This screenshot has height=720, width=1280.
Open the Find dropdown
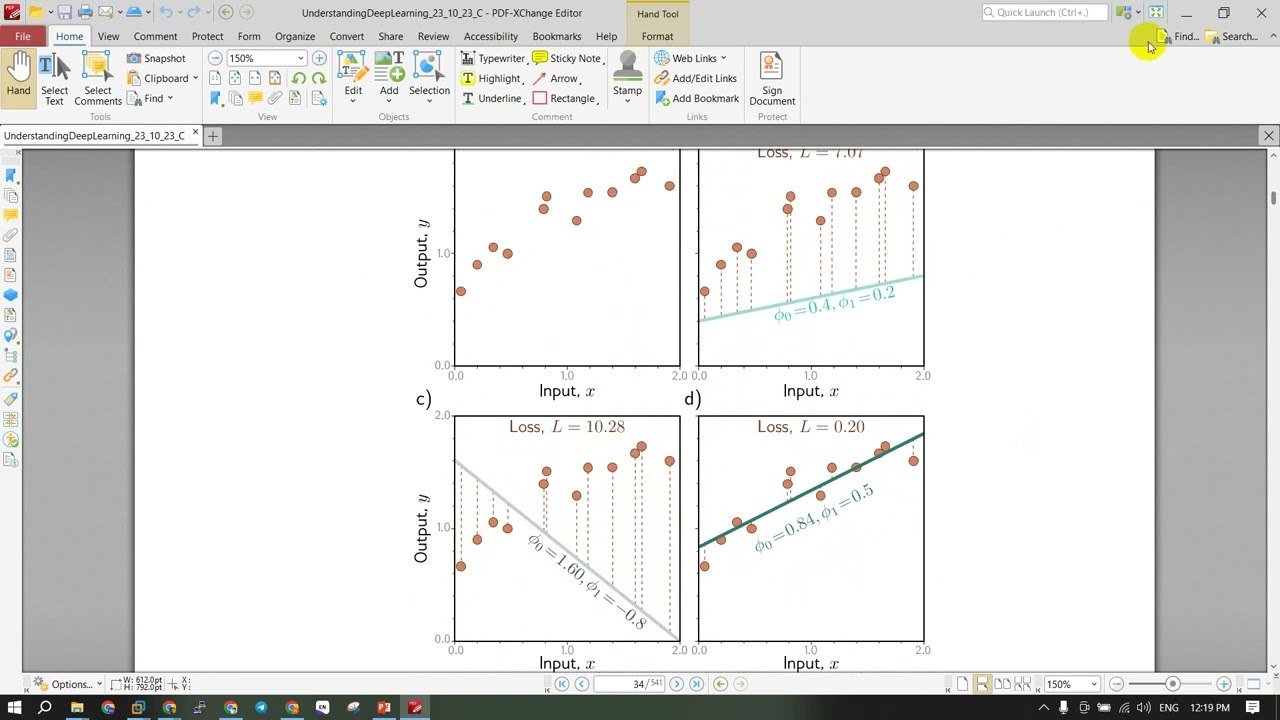pos(150,99)
